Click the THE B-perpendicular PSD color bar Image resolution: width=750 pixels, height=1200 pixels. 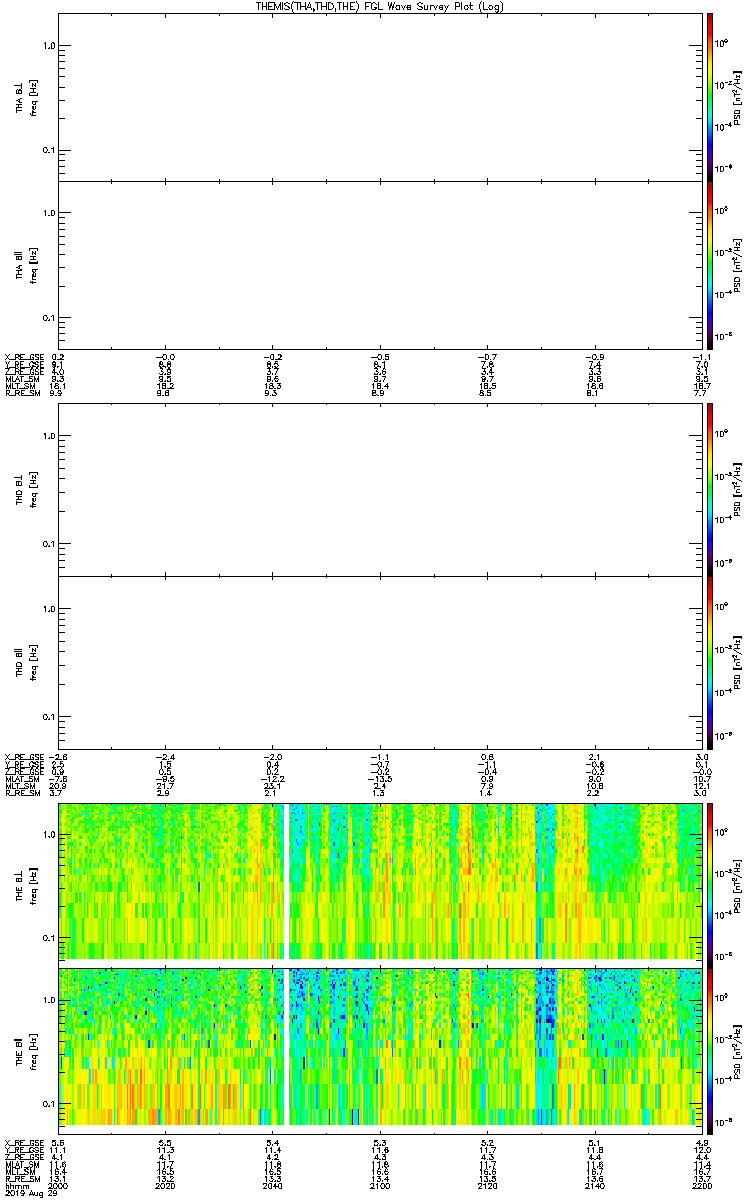(x=710, y=884)
